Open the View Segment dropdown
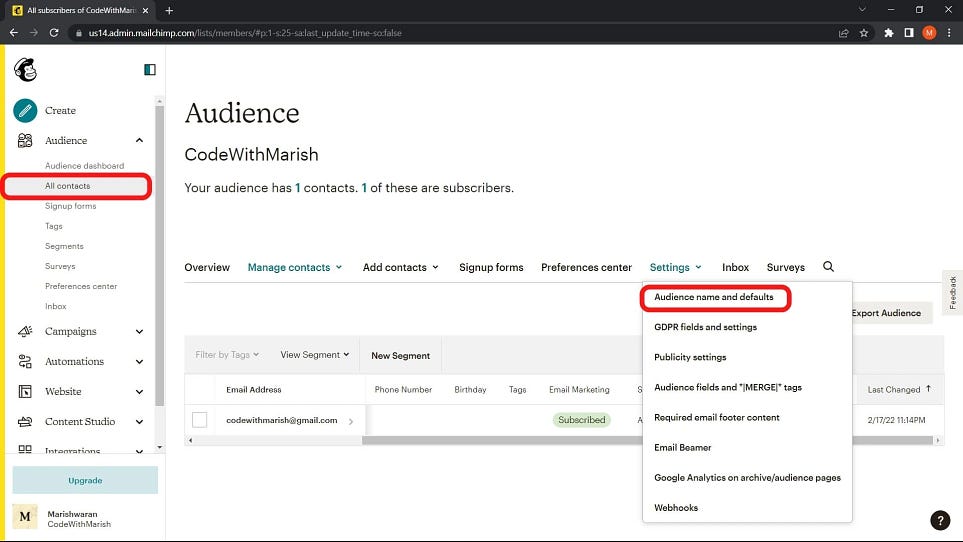 click(315, 355)
